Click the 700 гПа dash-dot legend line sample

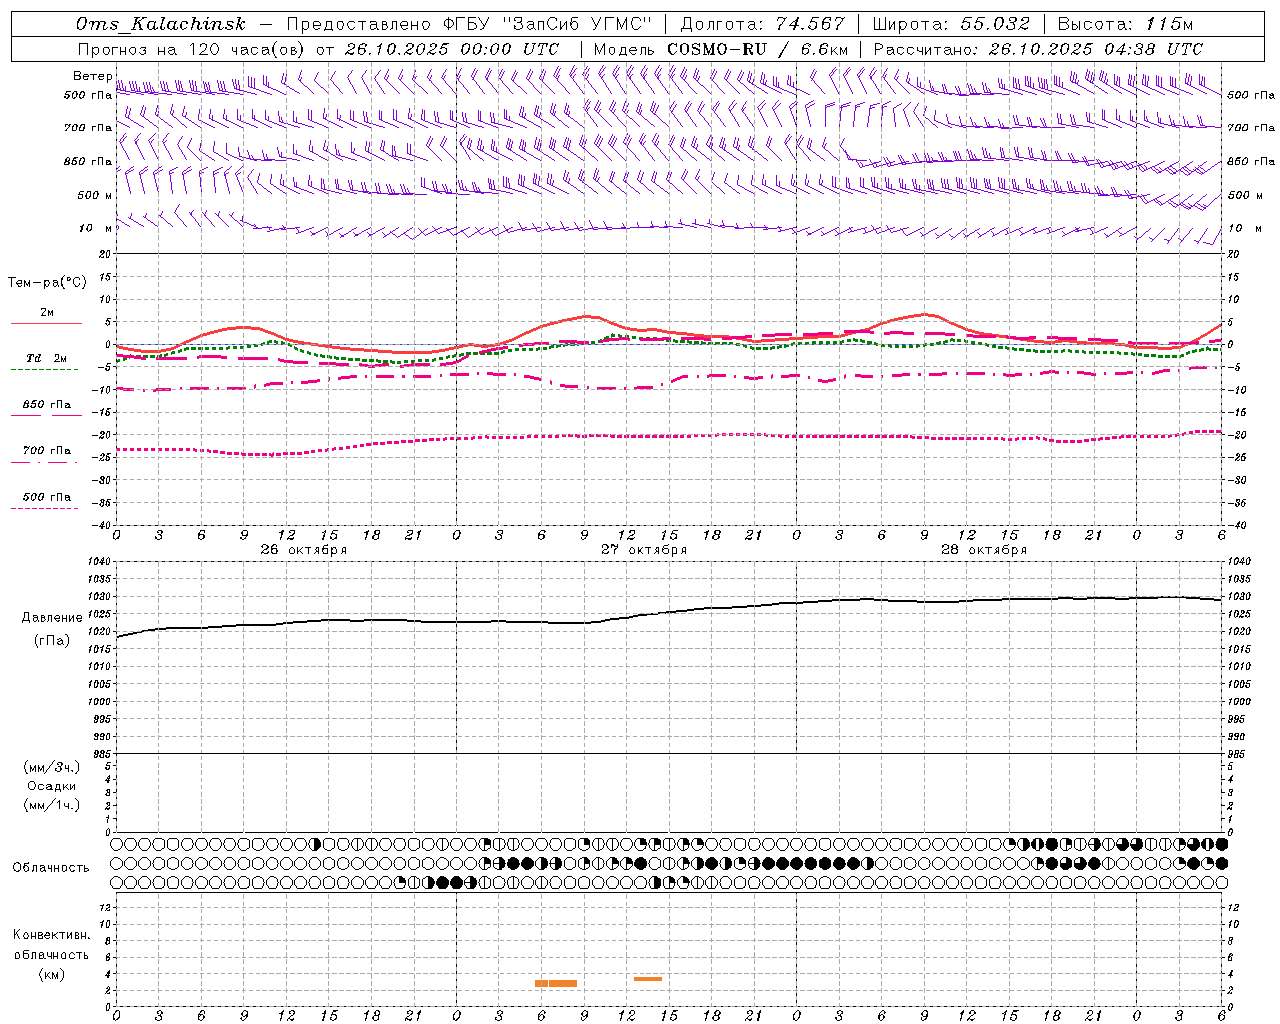[x=44, y=462]
